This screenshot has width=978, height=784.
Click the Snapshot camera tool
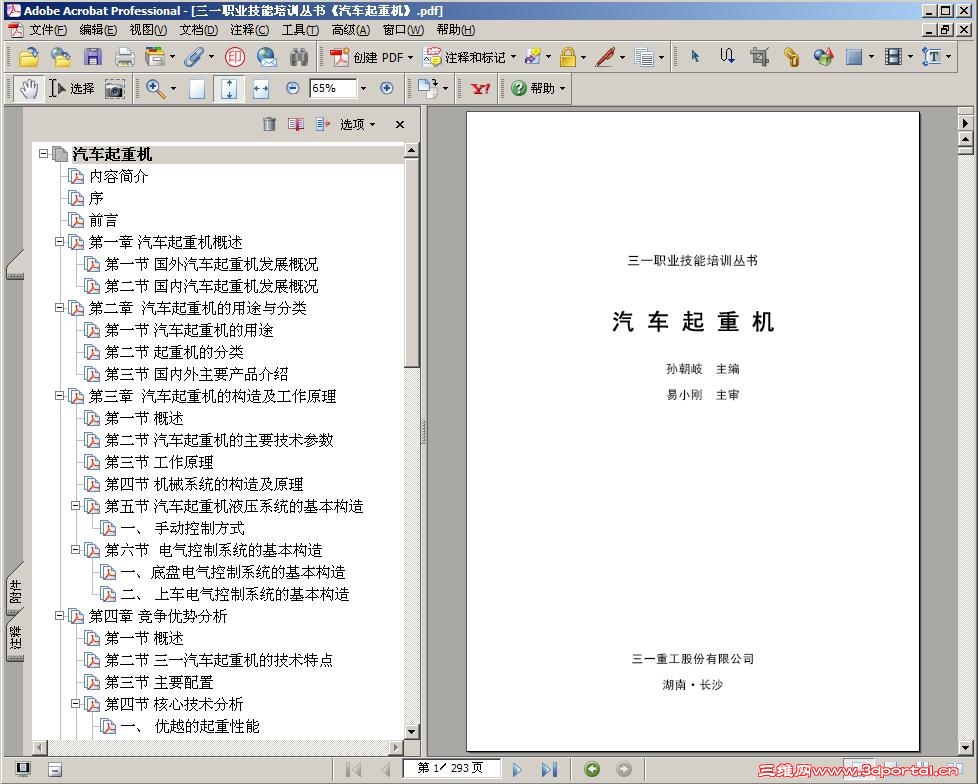114,89
